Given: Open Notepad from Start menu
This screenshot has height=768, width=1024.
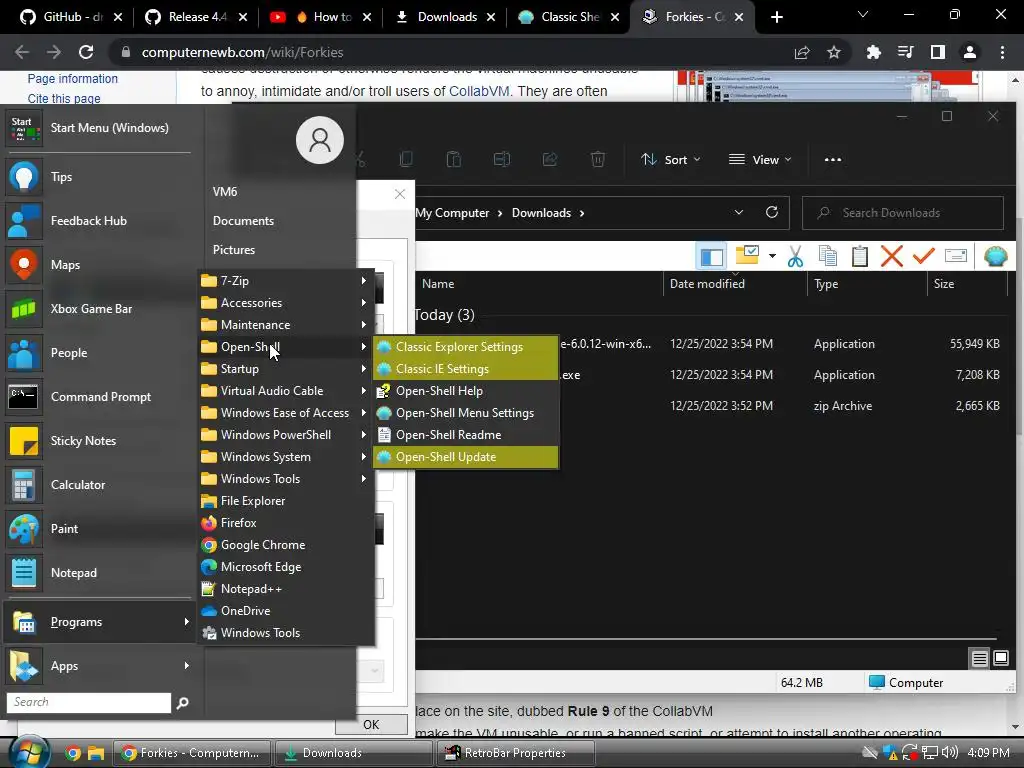Looking at the screenshot, I should tap(99, 573).
